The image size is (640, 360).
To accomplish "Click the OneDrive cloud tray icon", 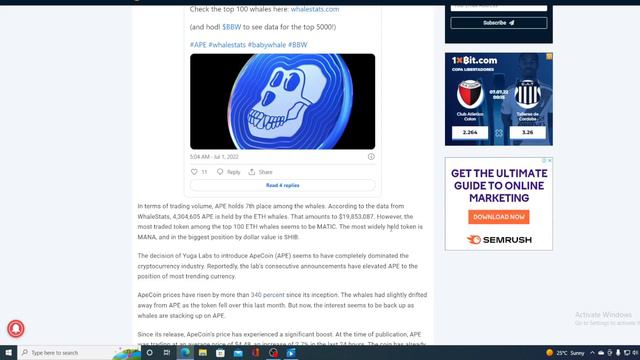I will (x=601, y=353).
